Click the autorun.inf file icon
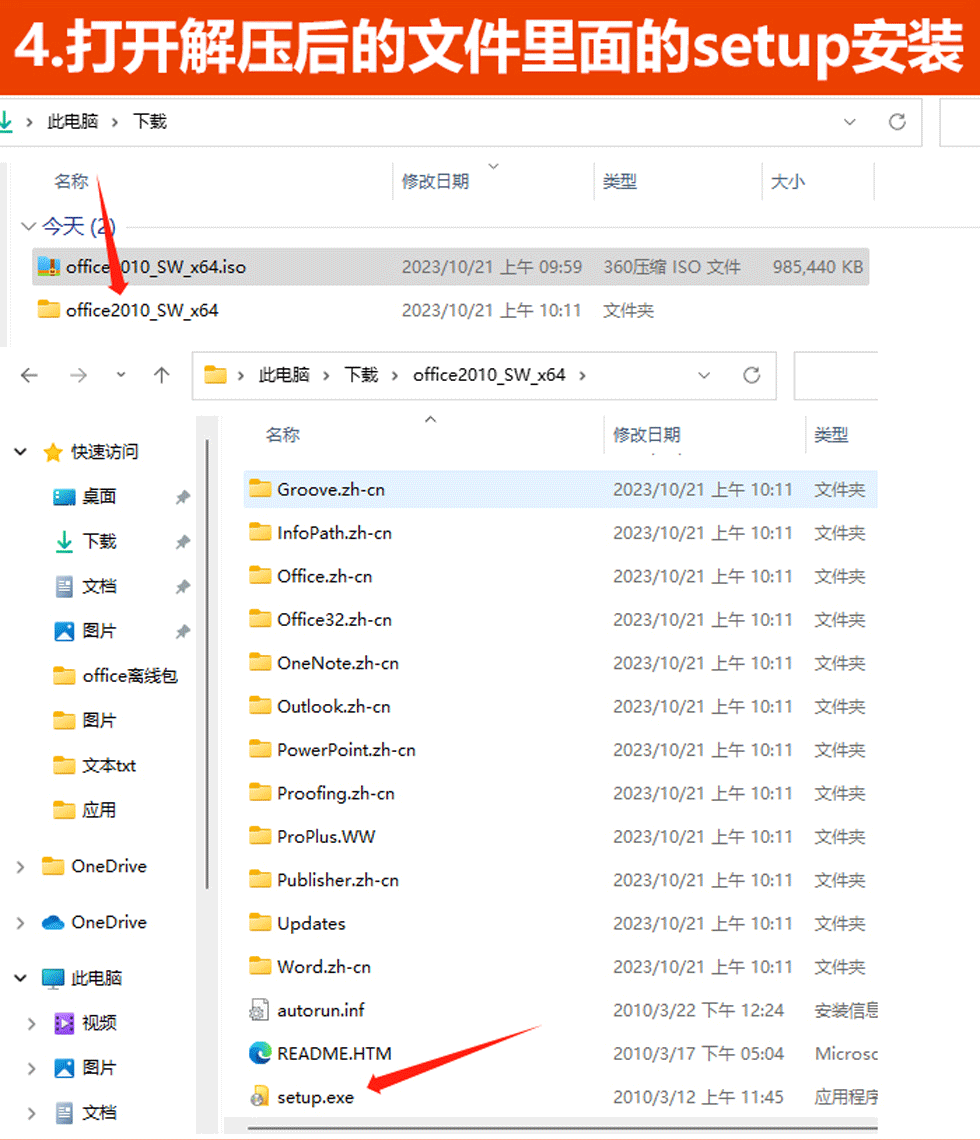 [260, 1010]
